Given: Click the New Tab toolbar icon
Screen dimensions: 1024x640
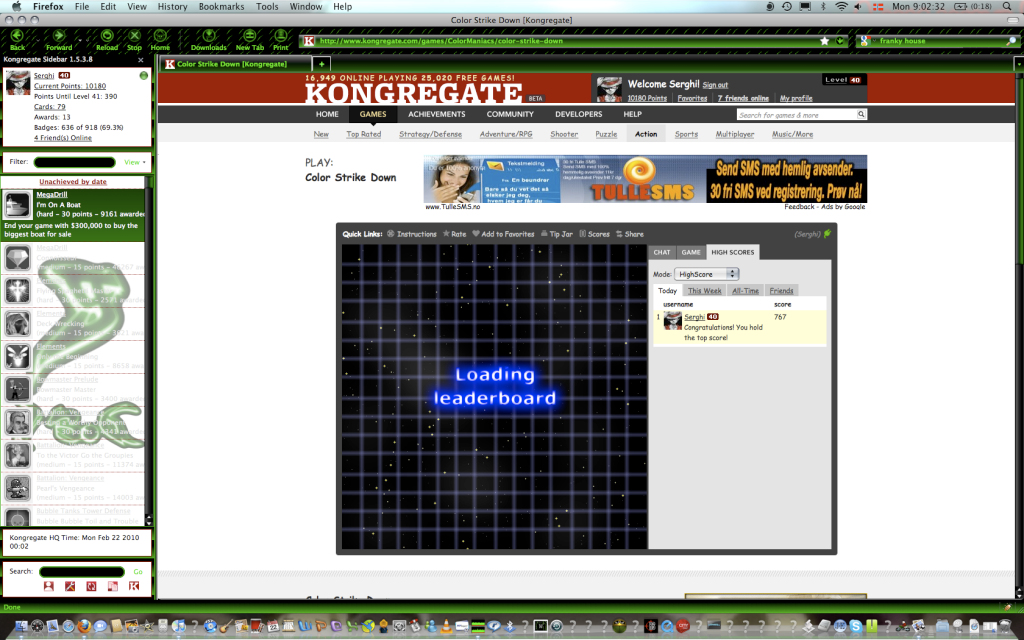Looking at the screenshot, I should 249,36.
